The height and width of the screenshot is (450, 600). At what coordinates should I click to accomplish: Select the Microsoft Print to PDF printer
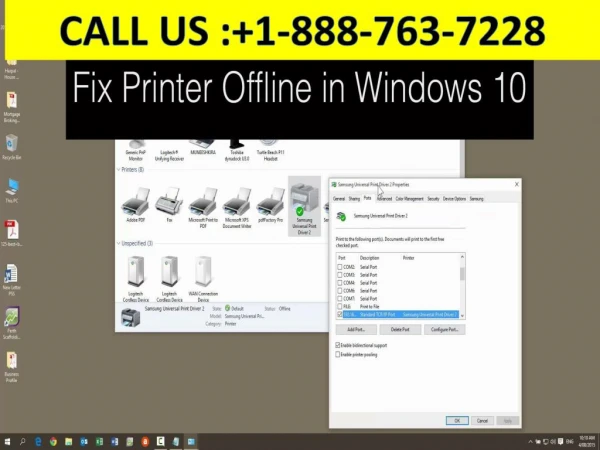(203, 207)
